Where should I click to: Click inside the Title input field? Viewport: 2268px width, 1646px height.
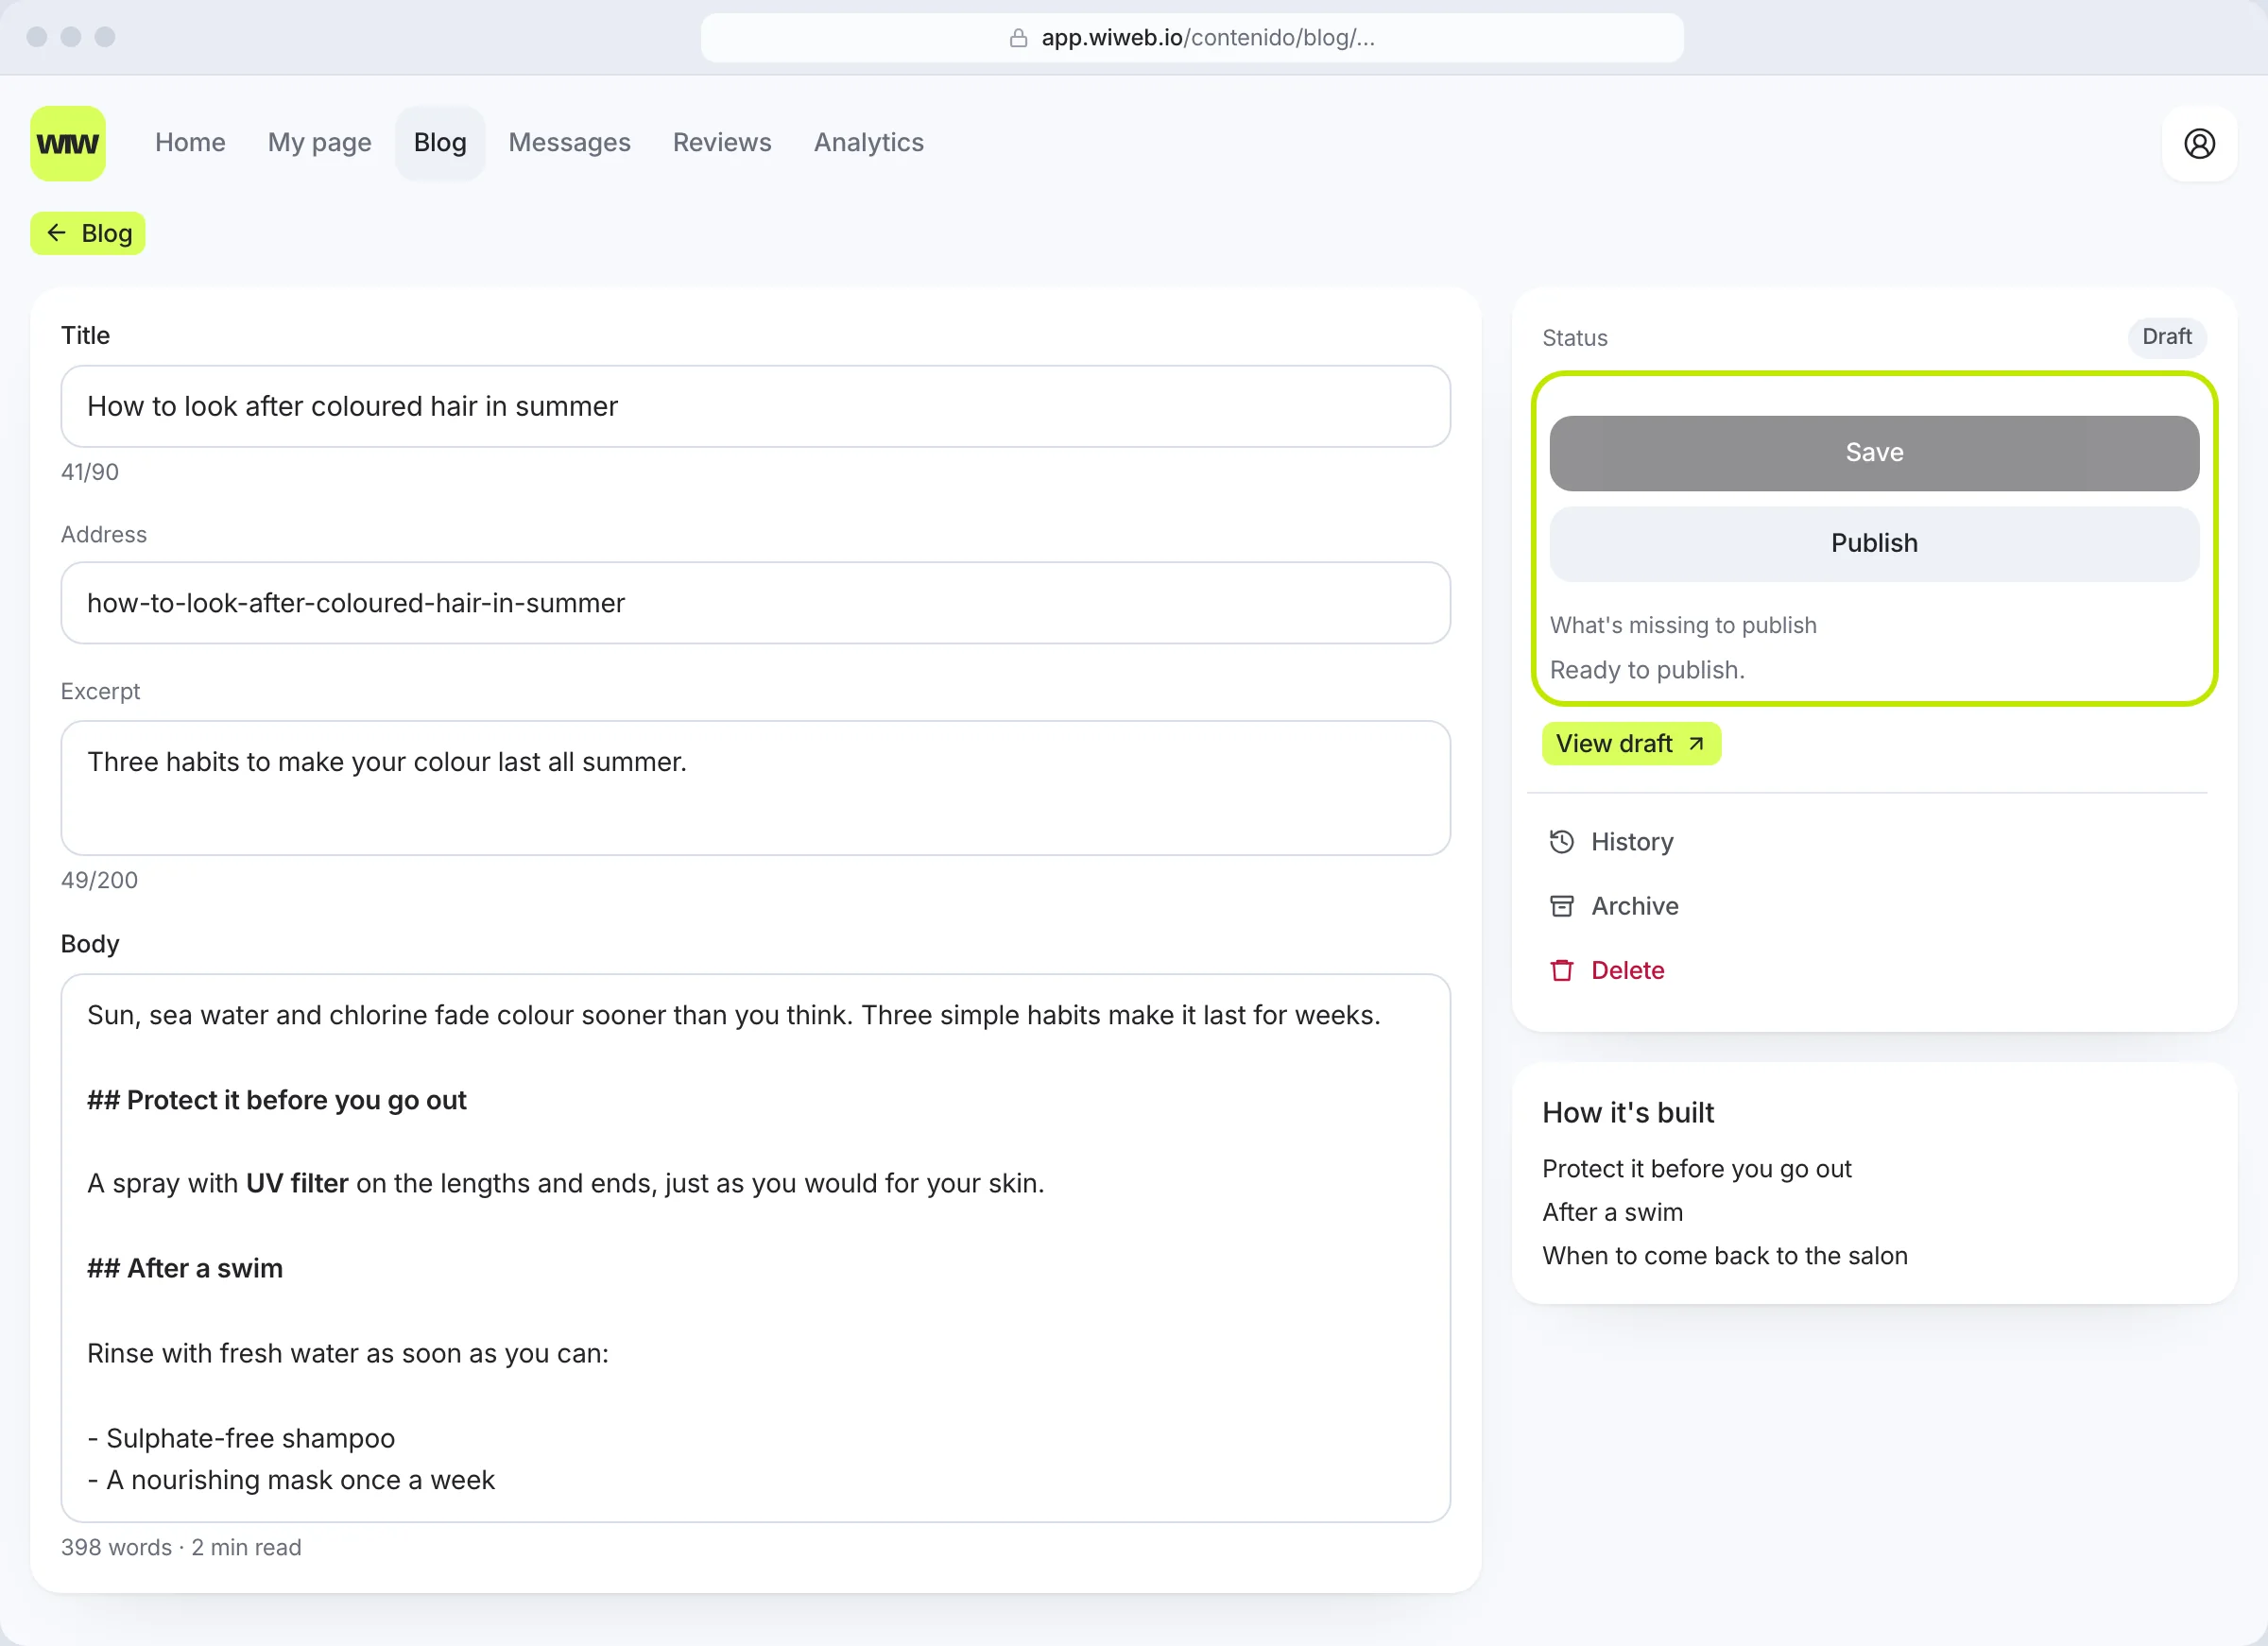755,406
